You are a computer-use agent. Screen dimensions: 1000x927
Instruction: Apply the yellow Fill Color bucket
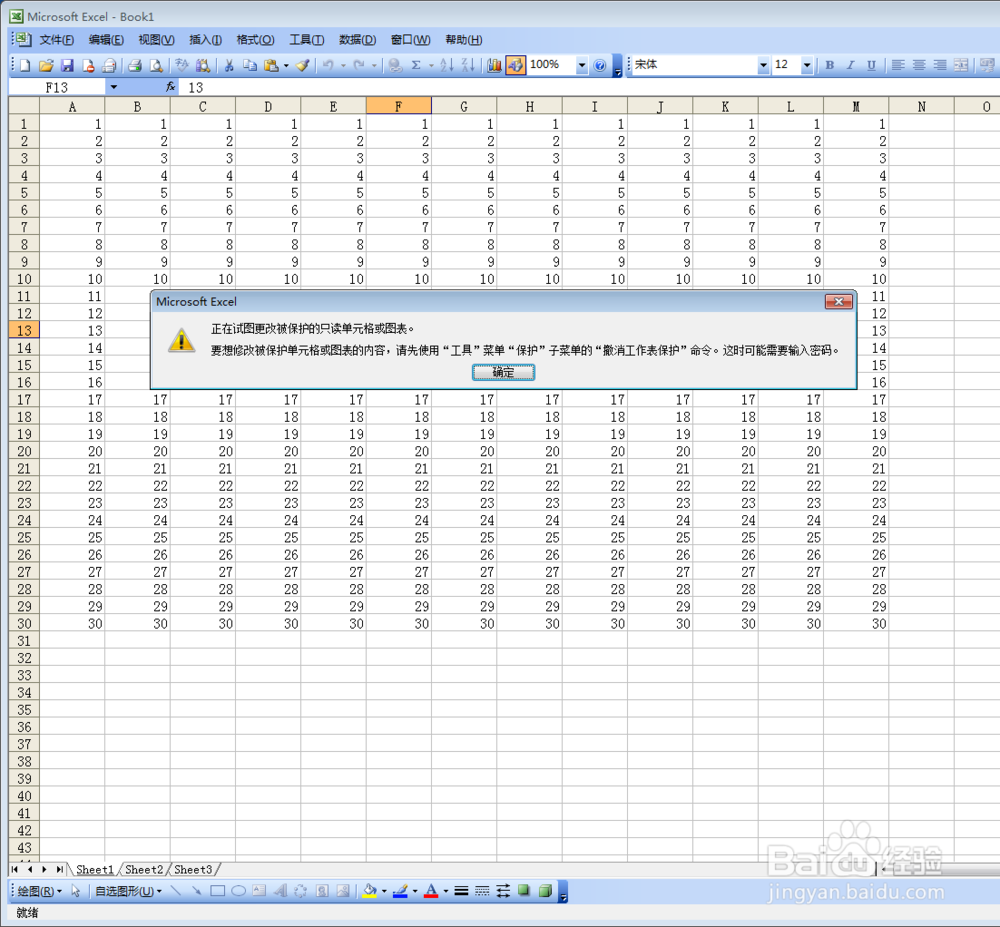(369, 891)
